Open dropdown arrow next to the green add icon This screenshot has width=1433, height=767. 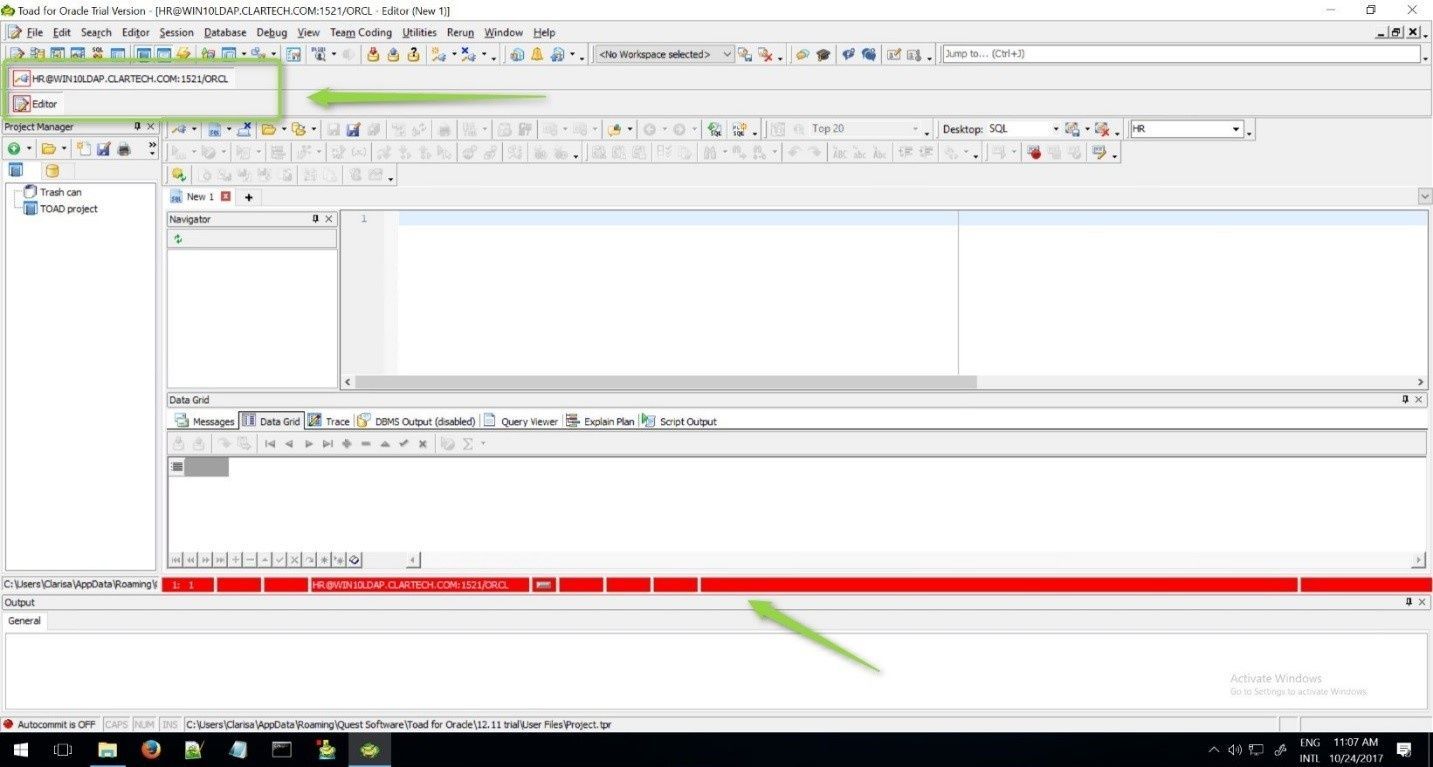(x=29, y=149)
